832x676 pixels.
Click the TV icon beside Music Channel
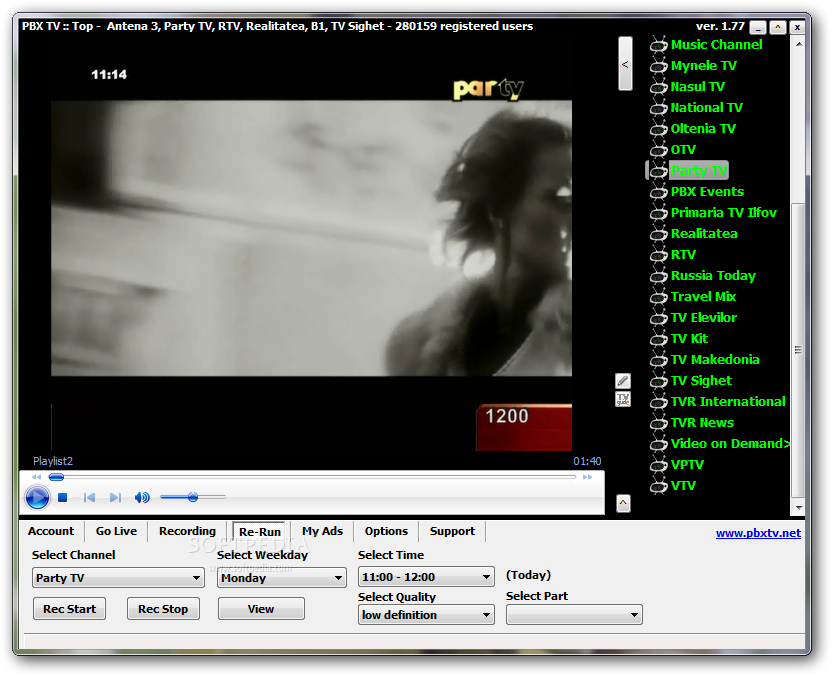click(658, 45)
